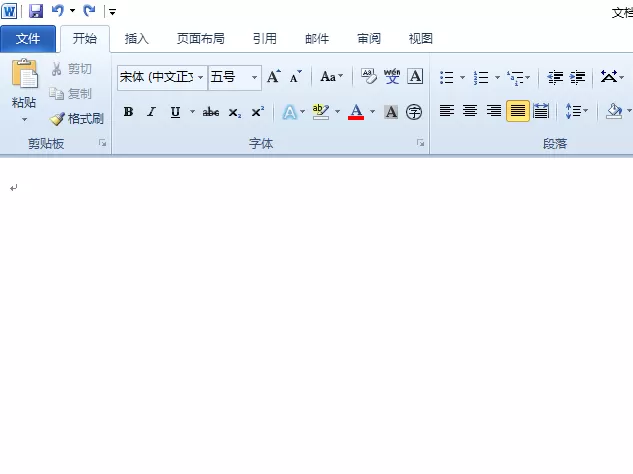Image resolution: width=633 pixels, height=474 pixels.
Task: Expand the font name dropdown
Action: point(201,77)
